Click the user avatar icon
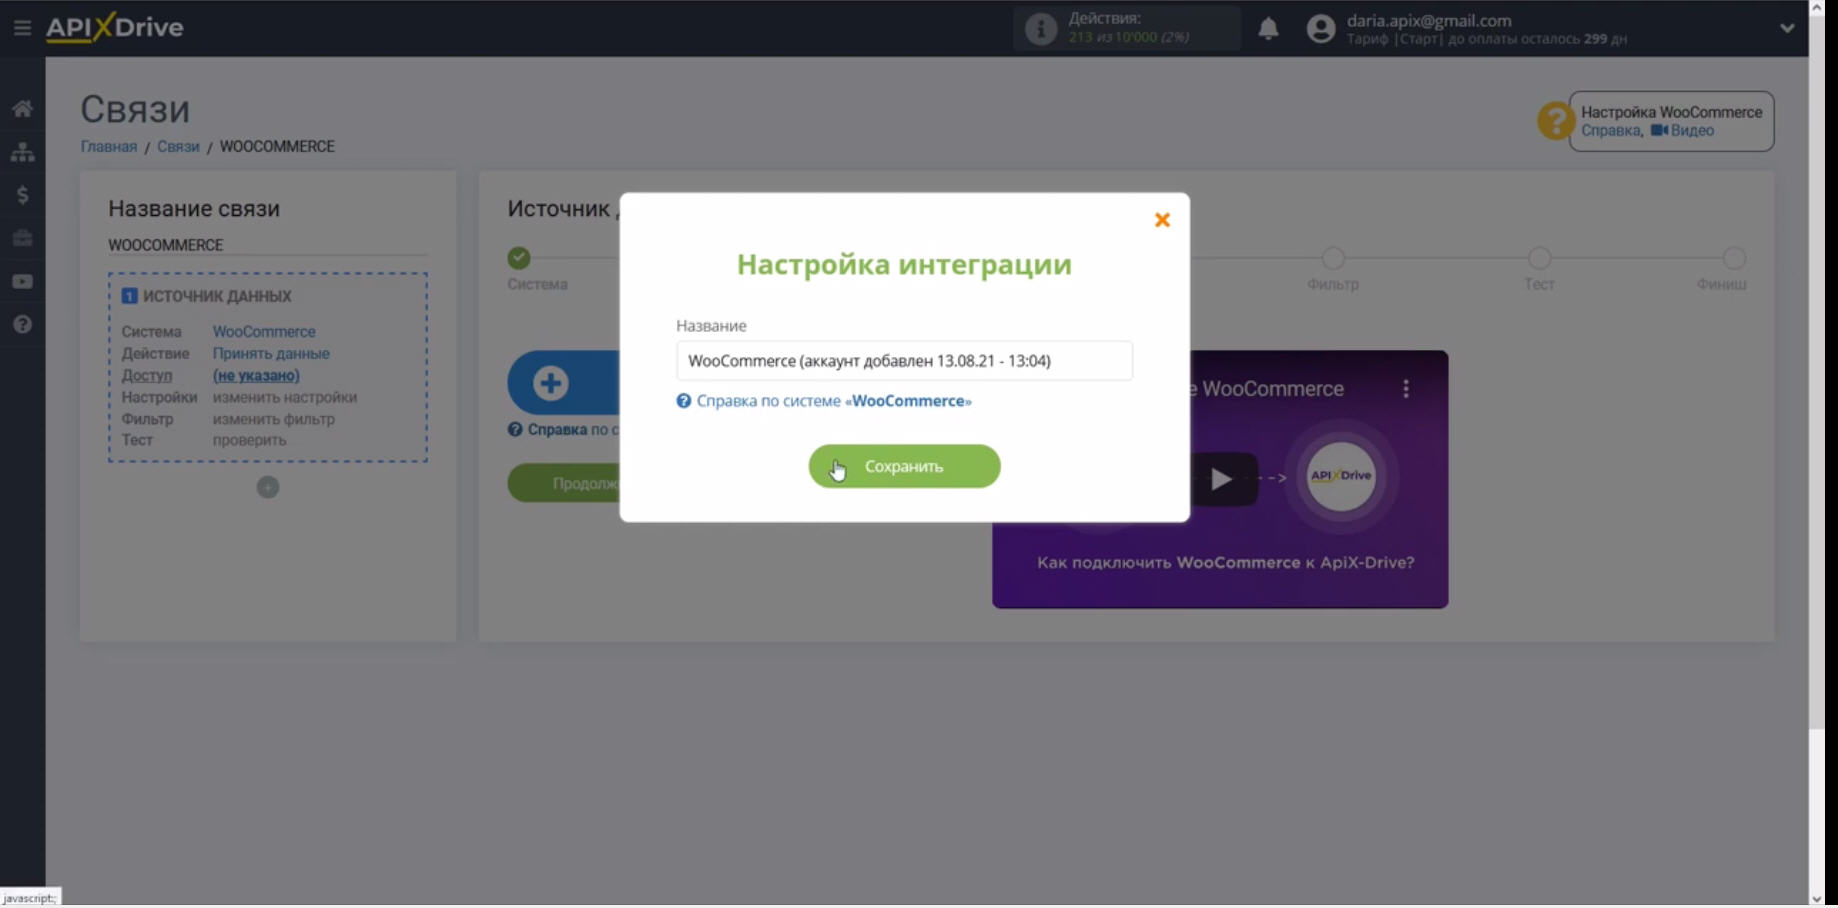The height and width of the screenshot is (908, 1838). point(1321,29)
